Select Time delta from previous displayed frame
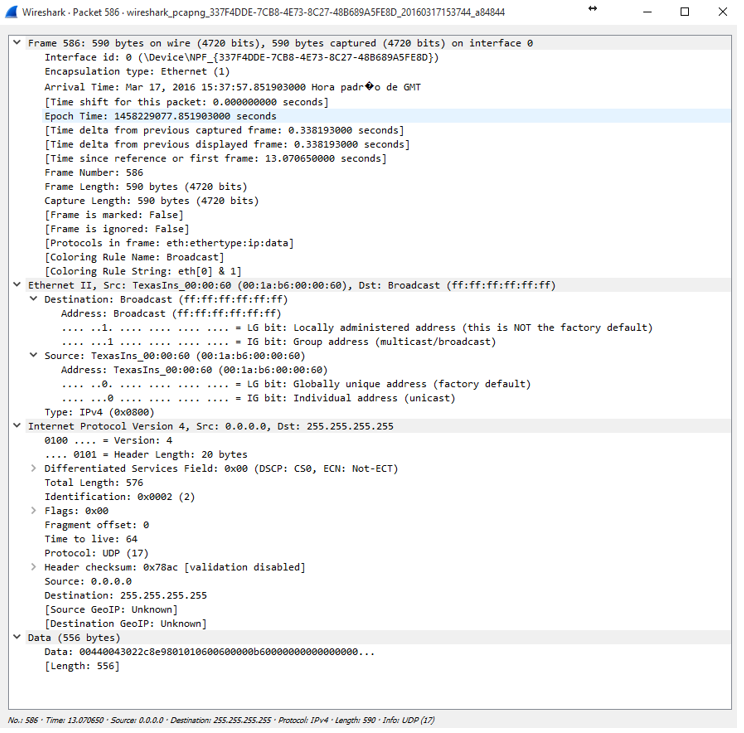This screenshot has width=744, height=733. (227, 144)
